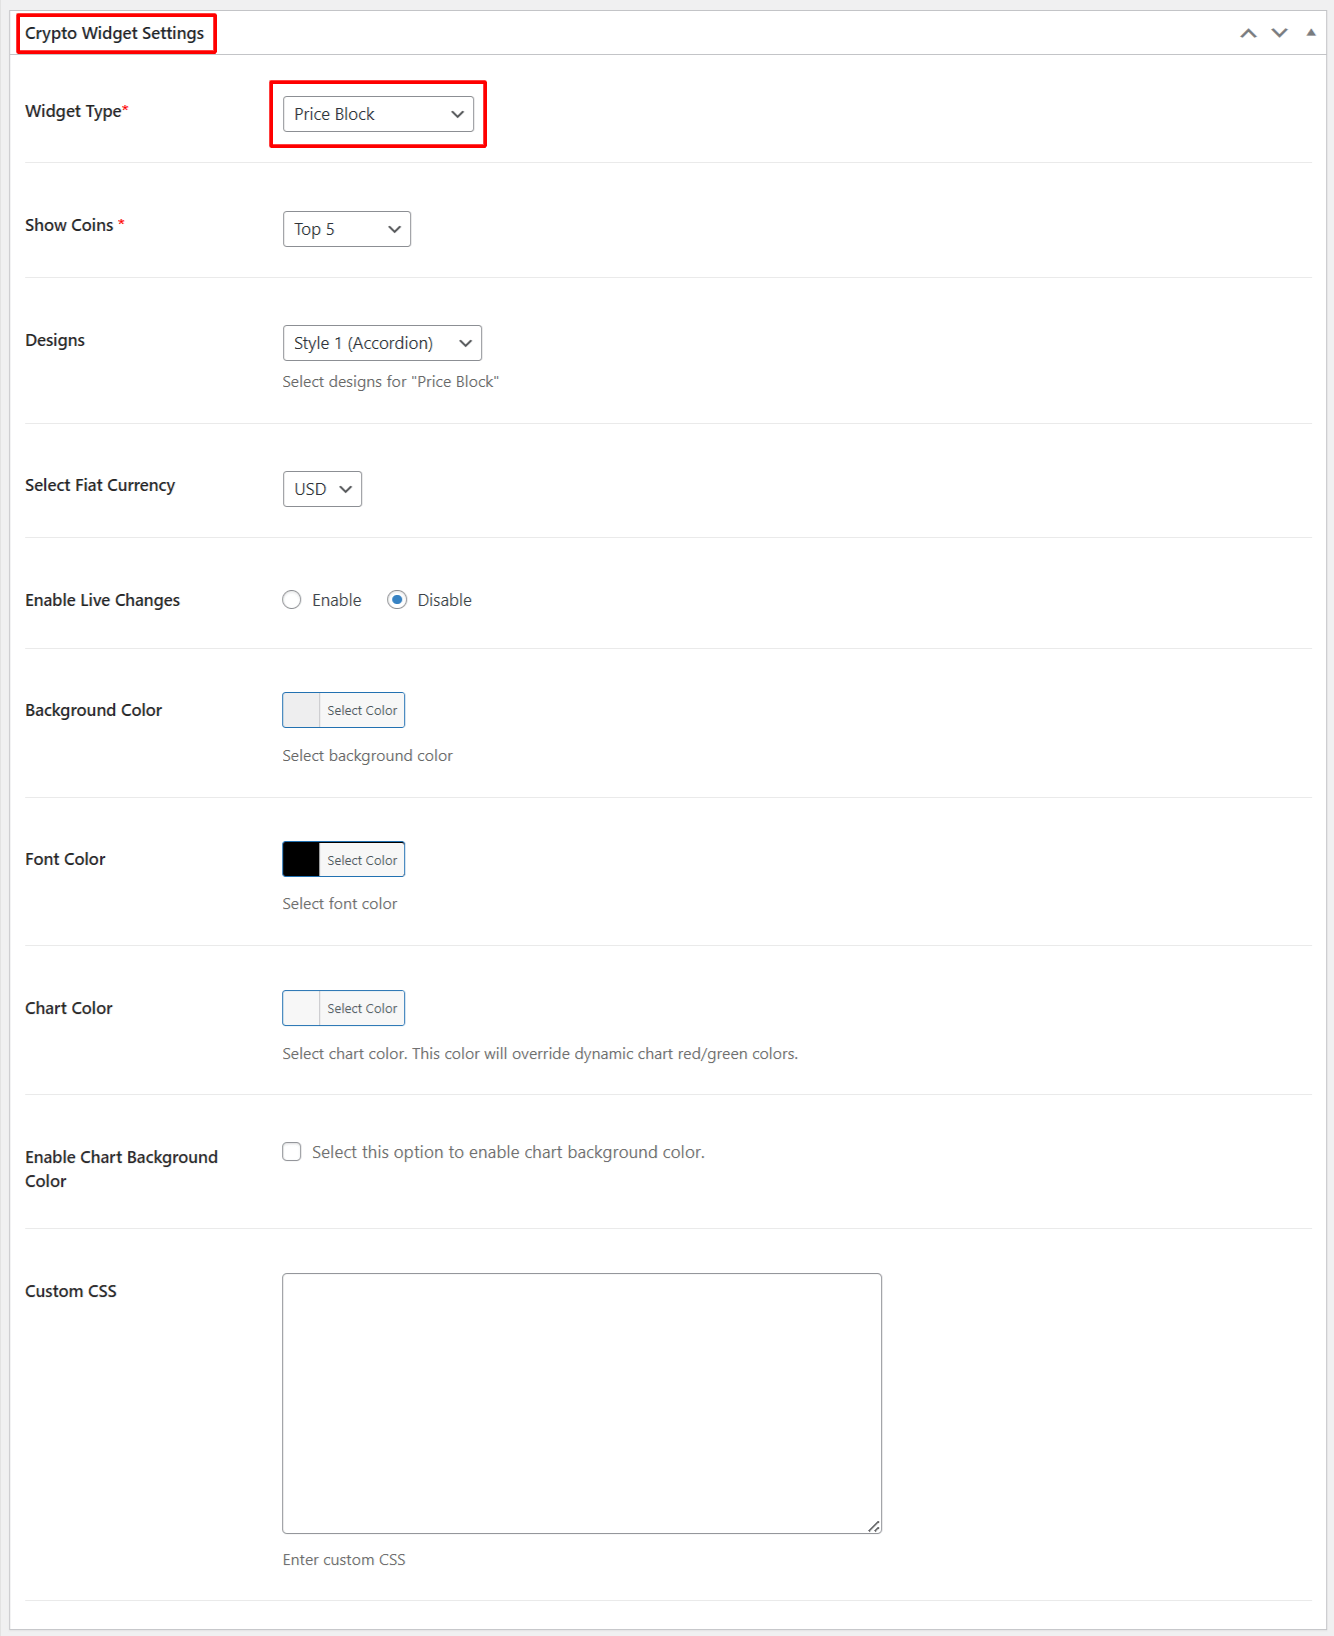The width and height of the screenshot is (1334, 1636).
Task: Select Disable radio for Live Changes
Action: tap(397, 600)
